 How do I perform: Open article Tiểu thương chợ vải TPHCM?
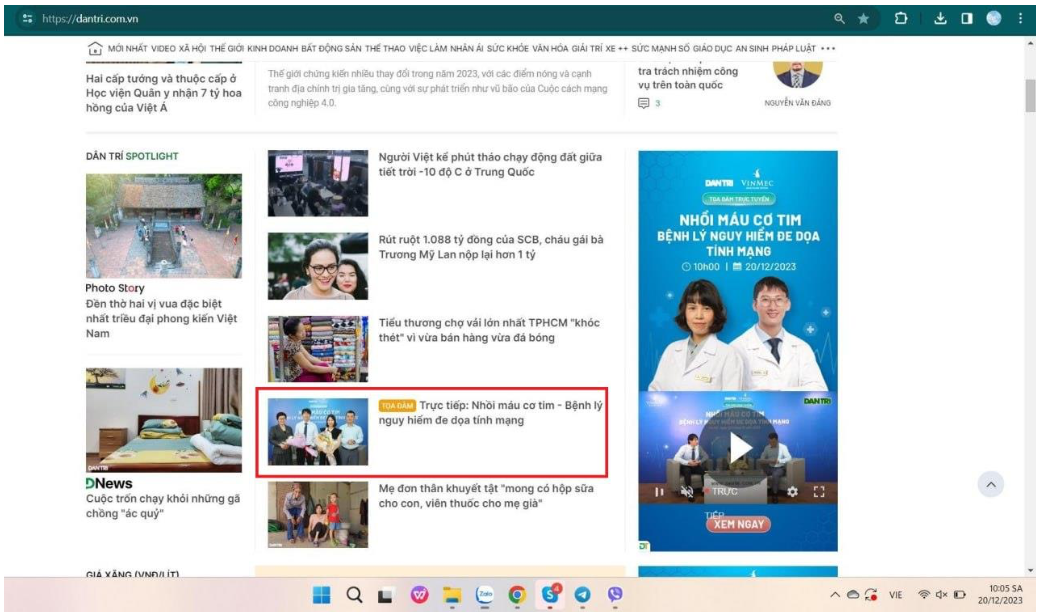point(489,330)
